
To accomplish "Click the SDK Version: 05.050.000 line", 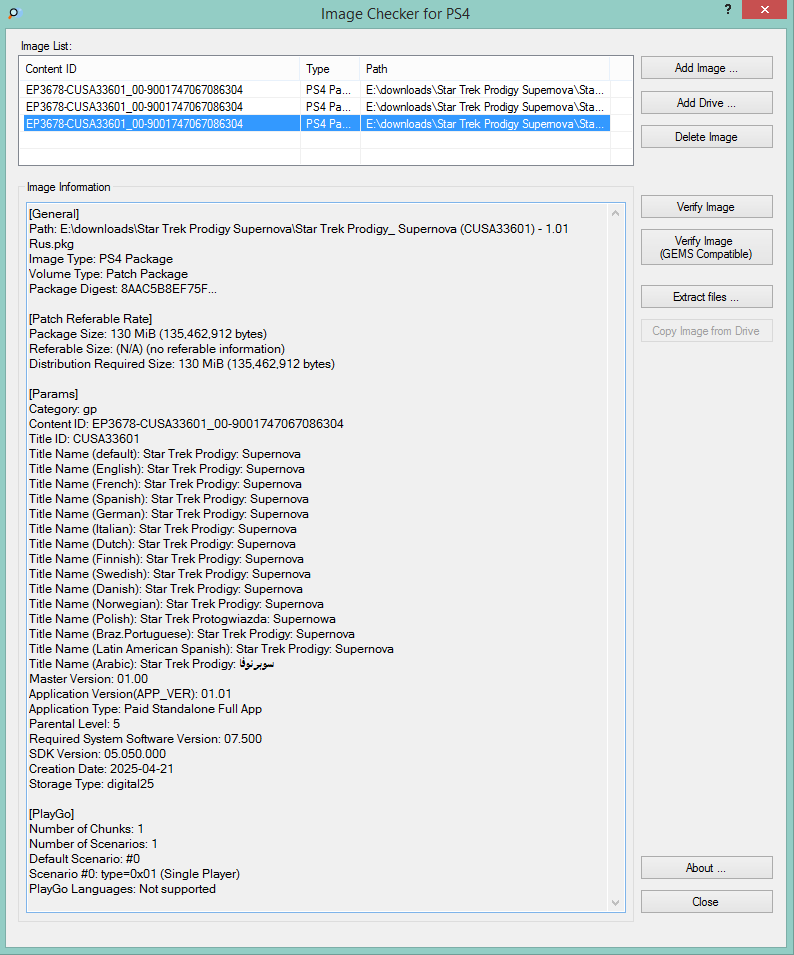I will (97, 754).
